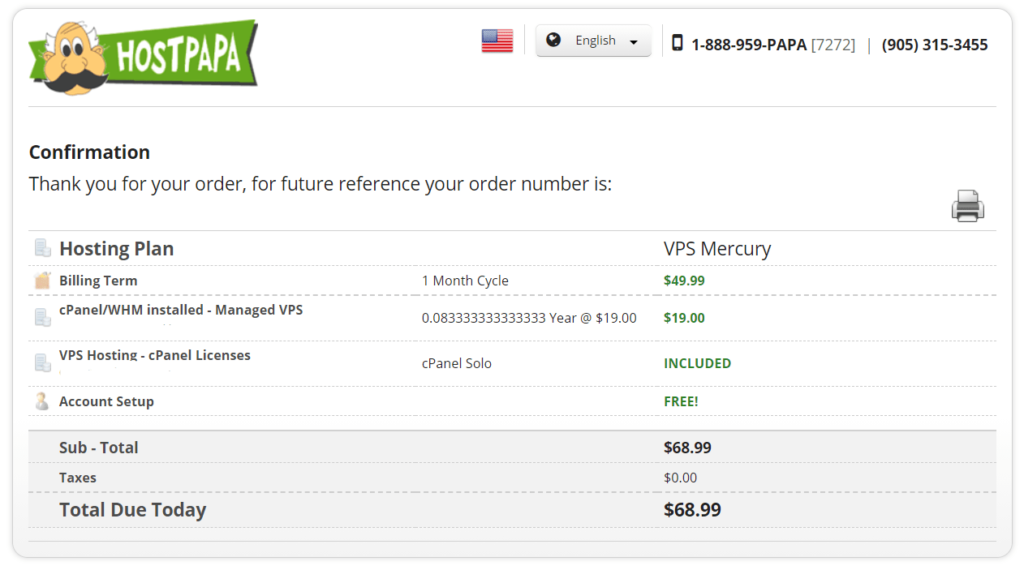Click the cPanel/WHM installed row icon
This screenshot has width=1024, height=570.
coord(42,317)
